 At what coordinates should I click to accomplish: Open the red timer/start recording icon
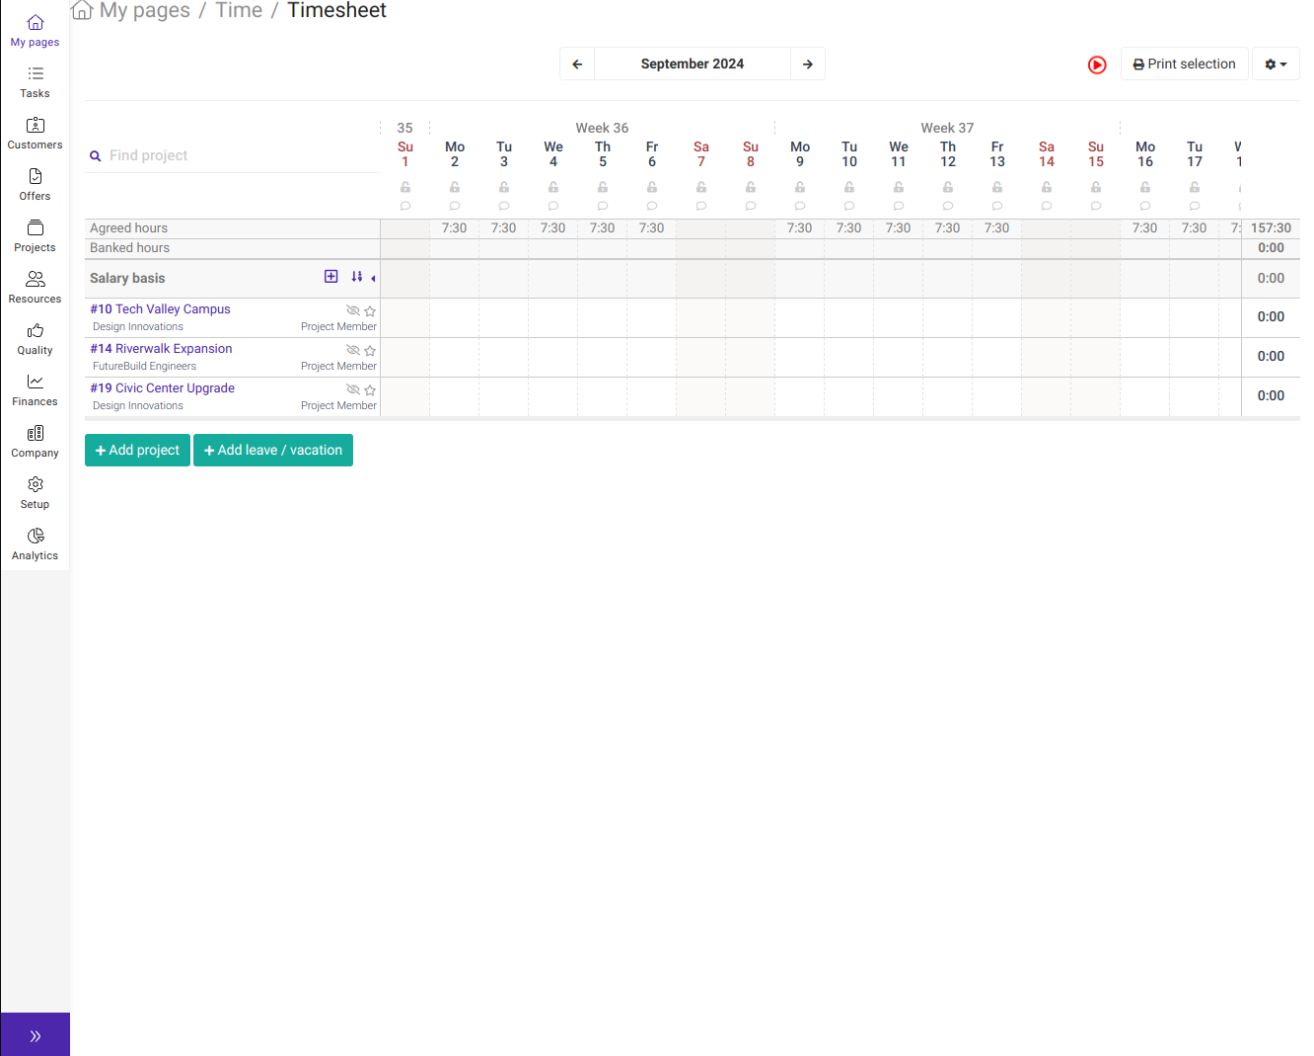(1097, 64)
